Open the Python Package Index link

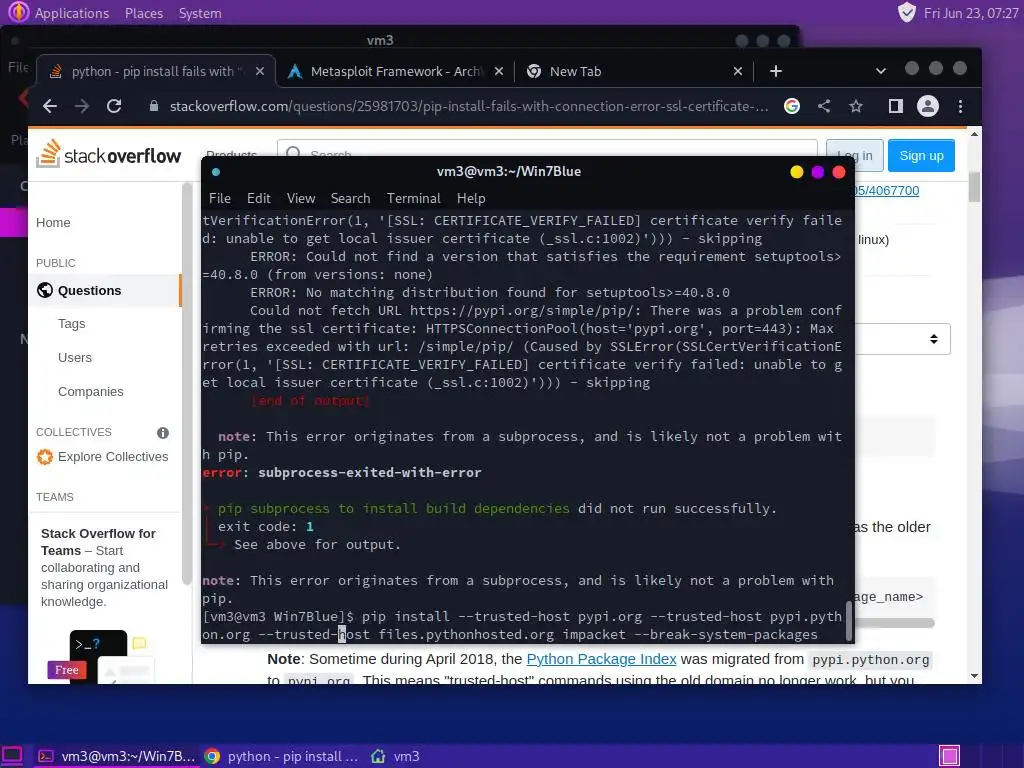[601, 659]
